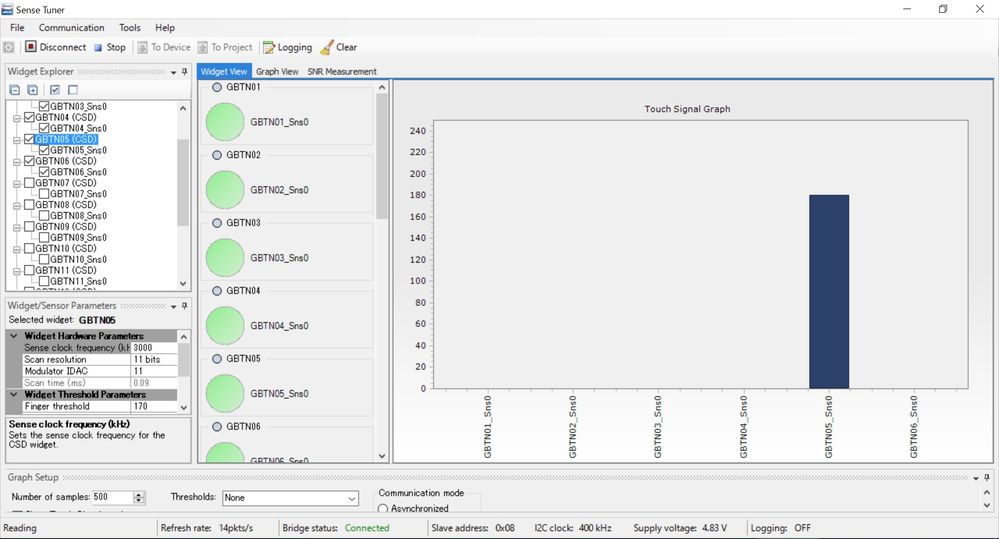
Task: Select all widgets via check-all icon
Action: coord(55,90)
